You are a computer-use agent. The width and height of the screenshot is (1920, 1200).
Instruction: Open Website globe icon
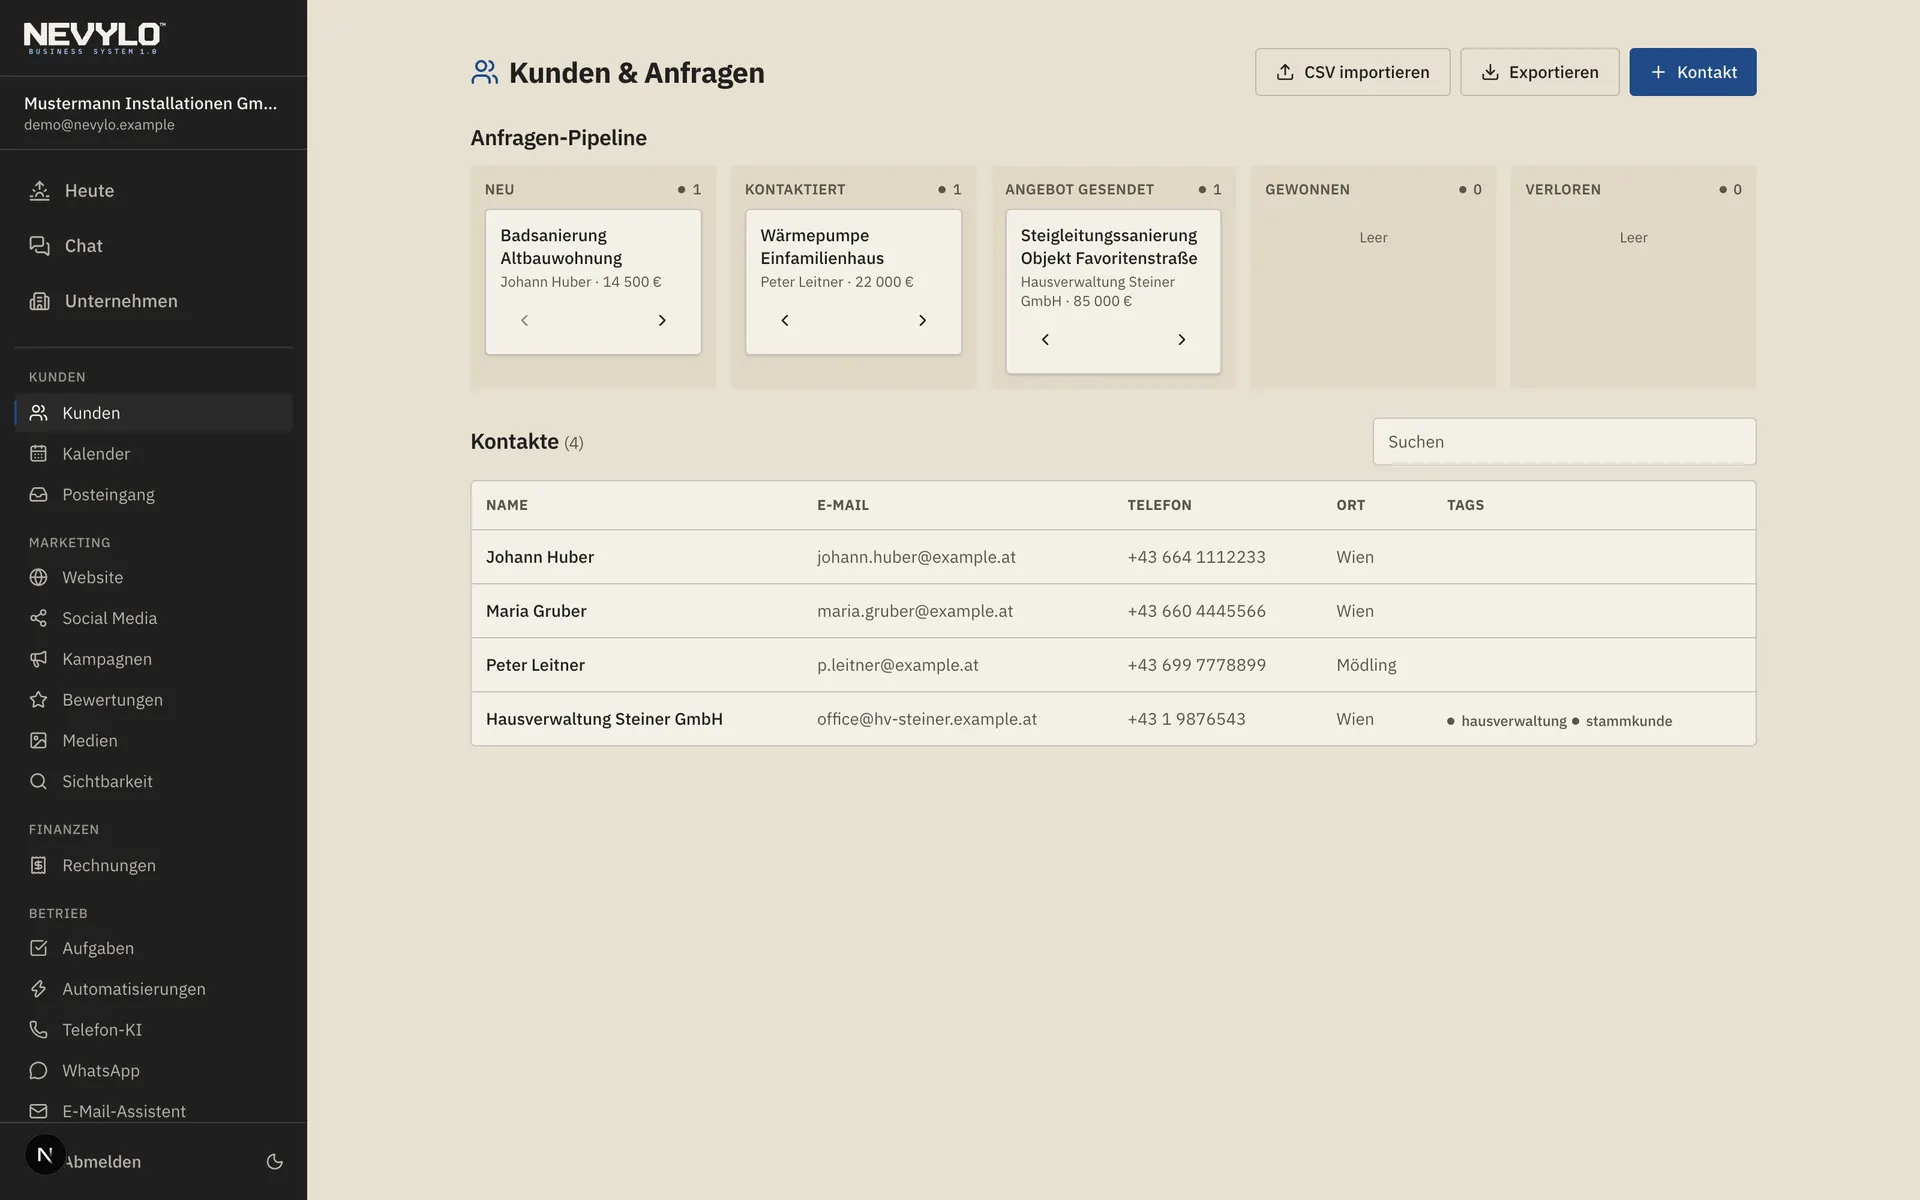point(39,577)
